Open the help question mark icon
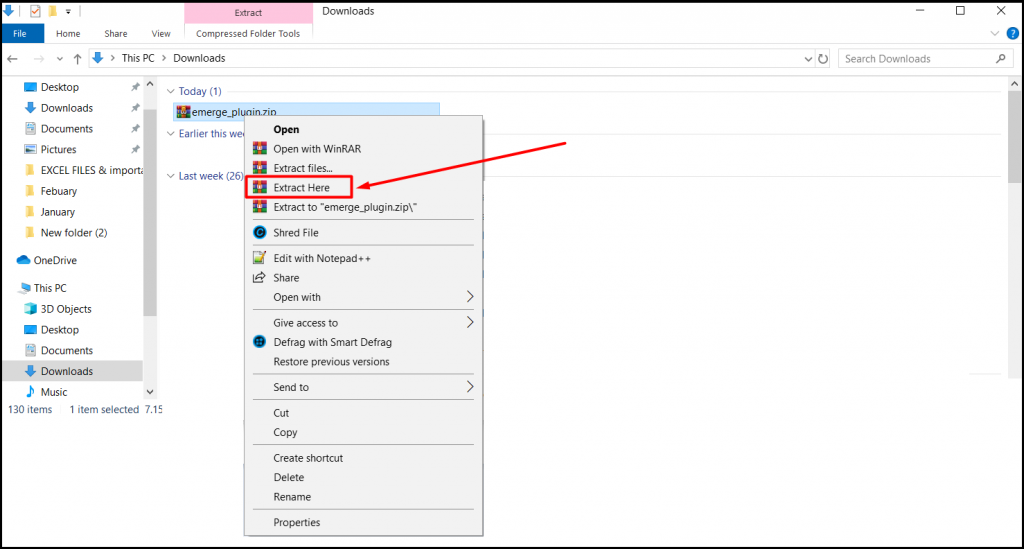The width and height of the screenshot is (1024, 549). (1013, 33)
